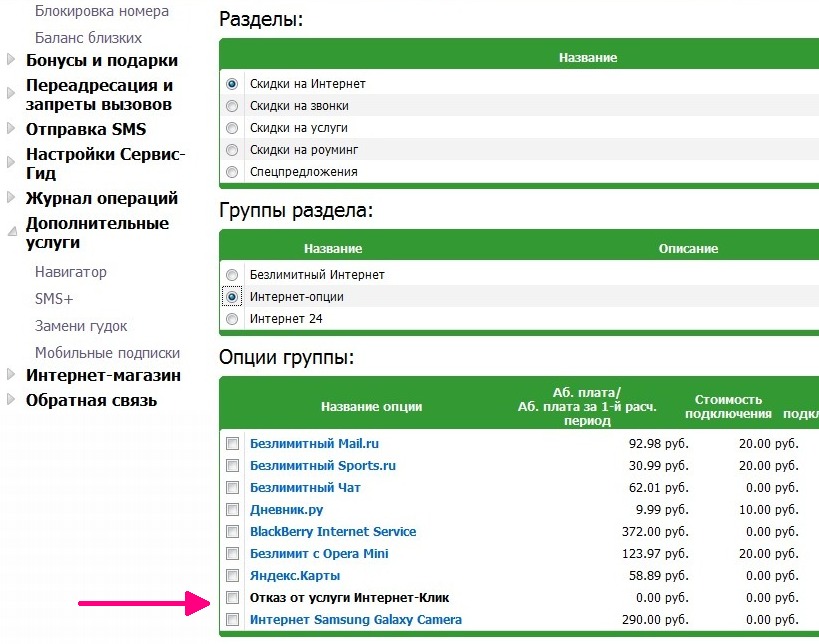Select the 'Безлимитный Интернет' group radio button

tap(232, 275)
